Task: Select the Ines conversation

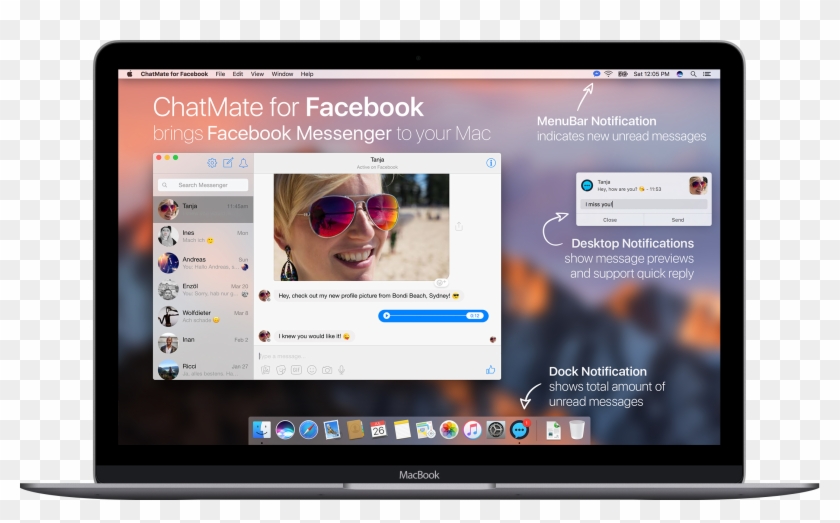Action: (x=203, y=236)
